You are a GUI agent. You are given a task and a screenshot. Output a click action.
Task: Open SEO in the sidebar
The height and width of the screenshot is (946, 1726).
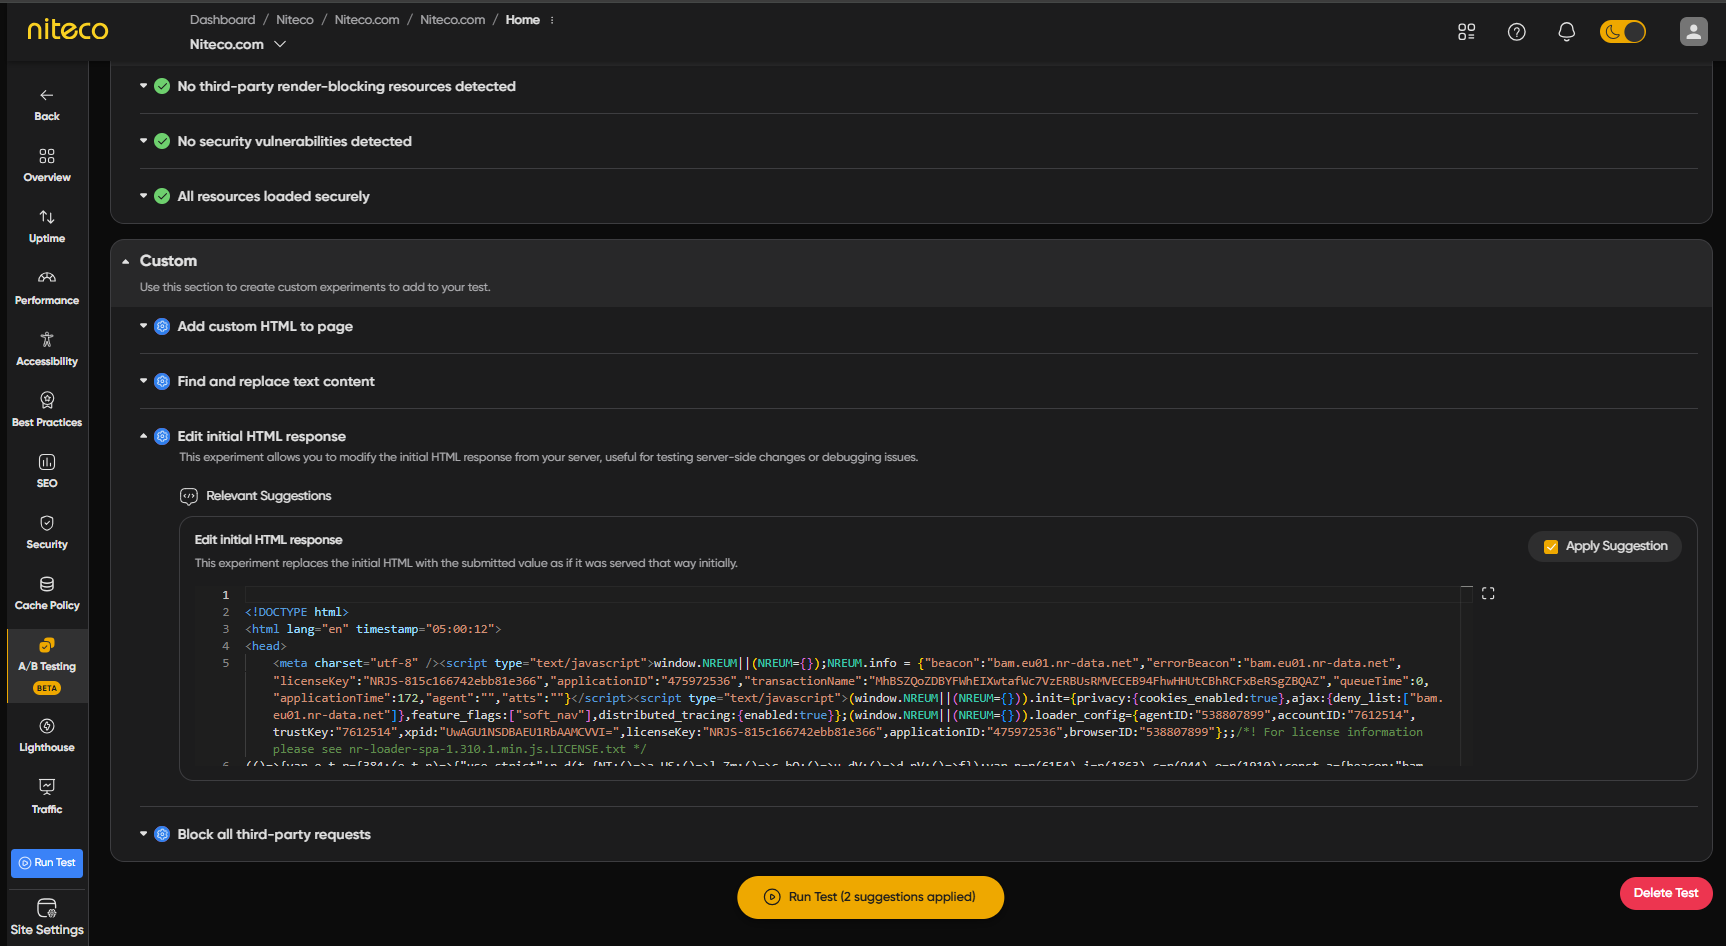point(47,471)
